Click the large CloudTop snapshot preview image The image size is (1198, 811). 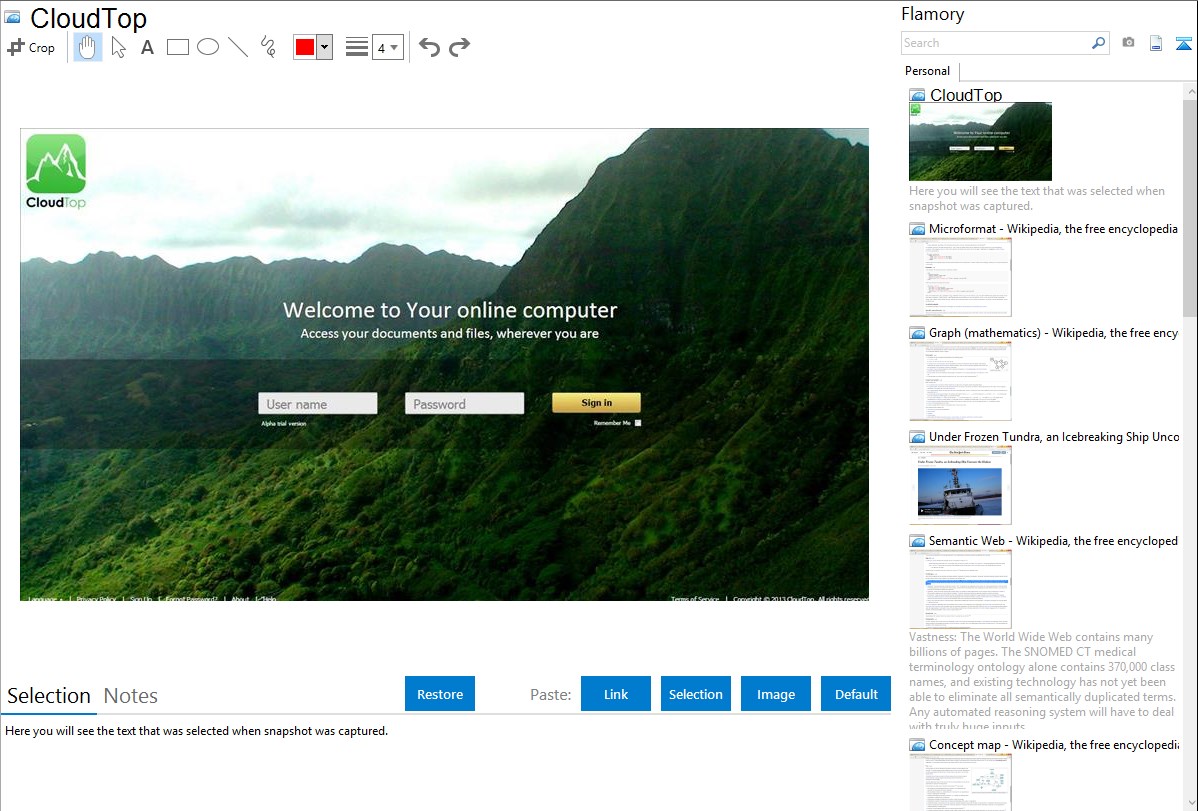(x=444, y=365)
